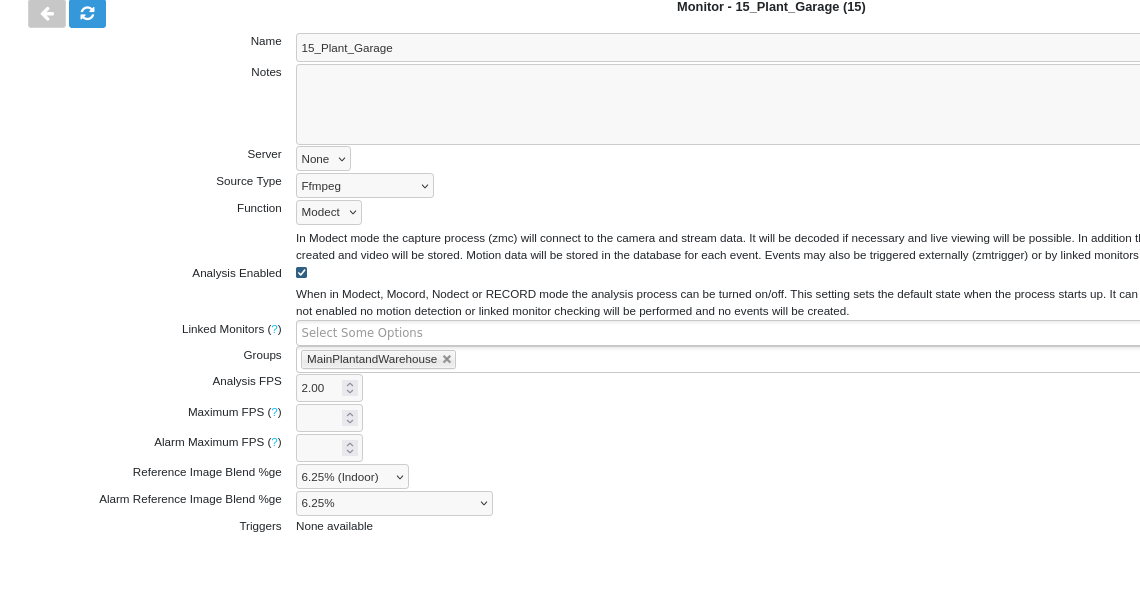
Task: Click the page title Monitor - 15_Plant_Garage (15)
Action: click(771, 7)
